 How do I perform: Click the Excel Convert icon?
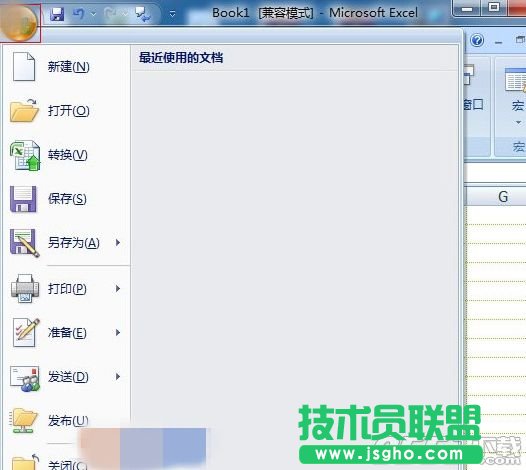[25, 155]
